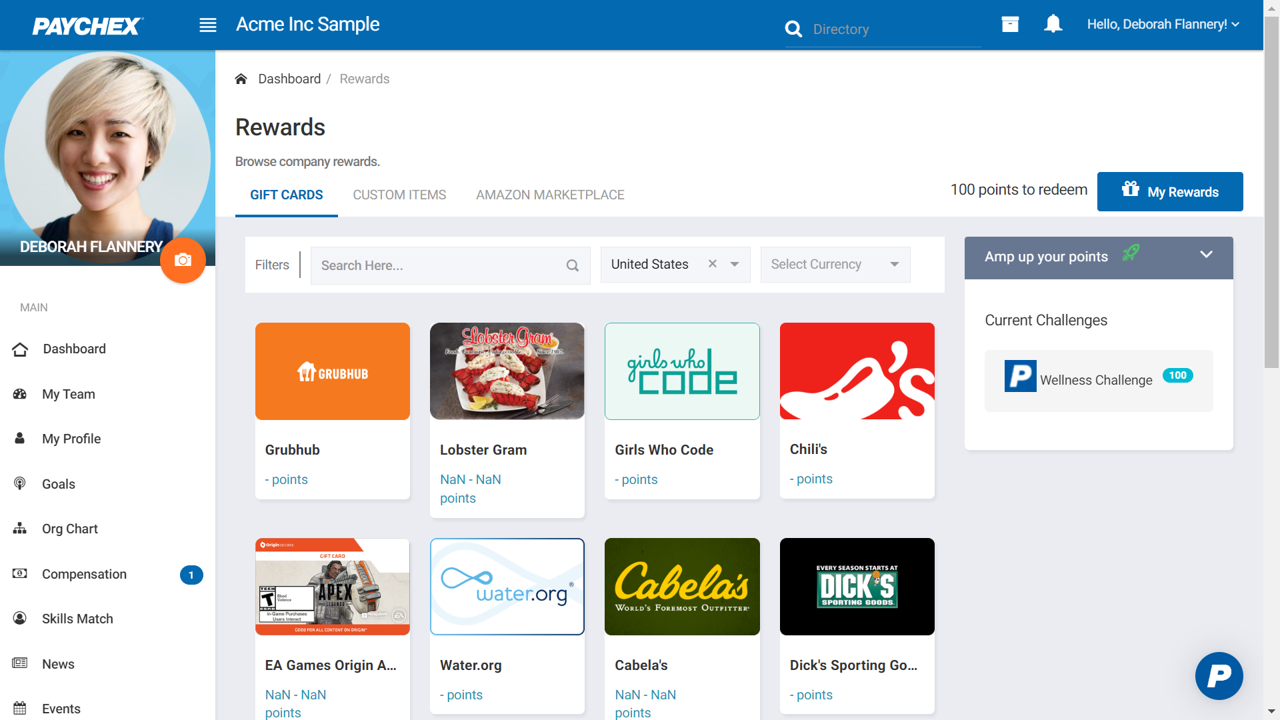This screenshot has height=720, width=1280.
Task: Click the Directory search magnifier icon
Action: coord(793,29)
